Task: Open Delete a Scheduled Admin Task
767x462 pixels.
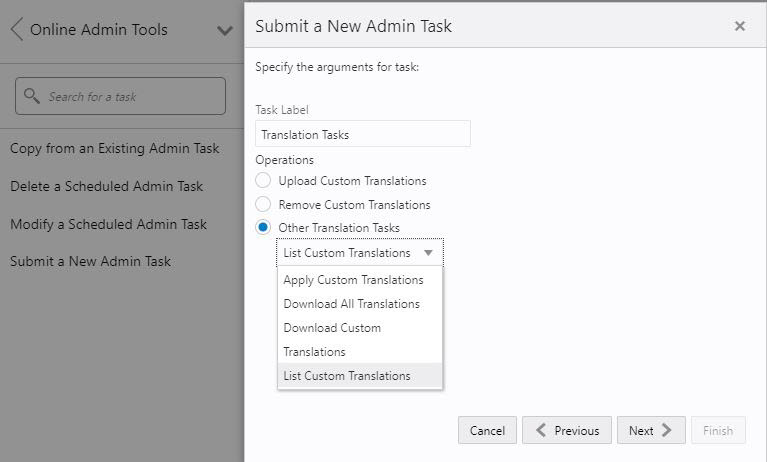Action: [x=106, y=186]
